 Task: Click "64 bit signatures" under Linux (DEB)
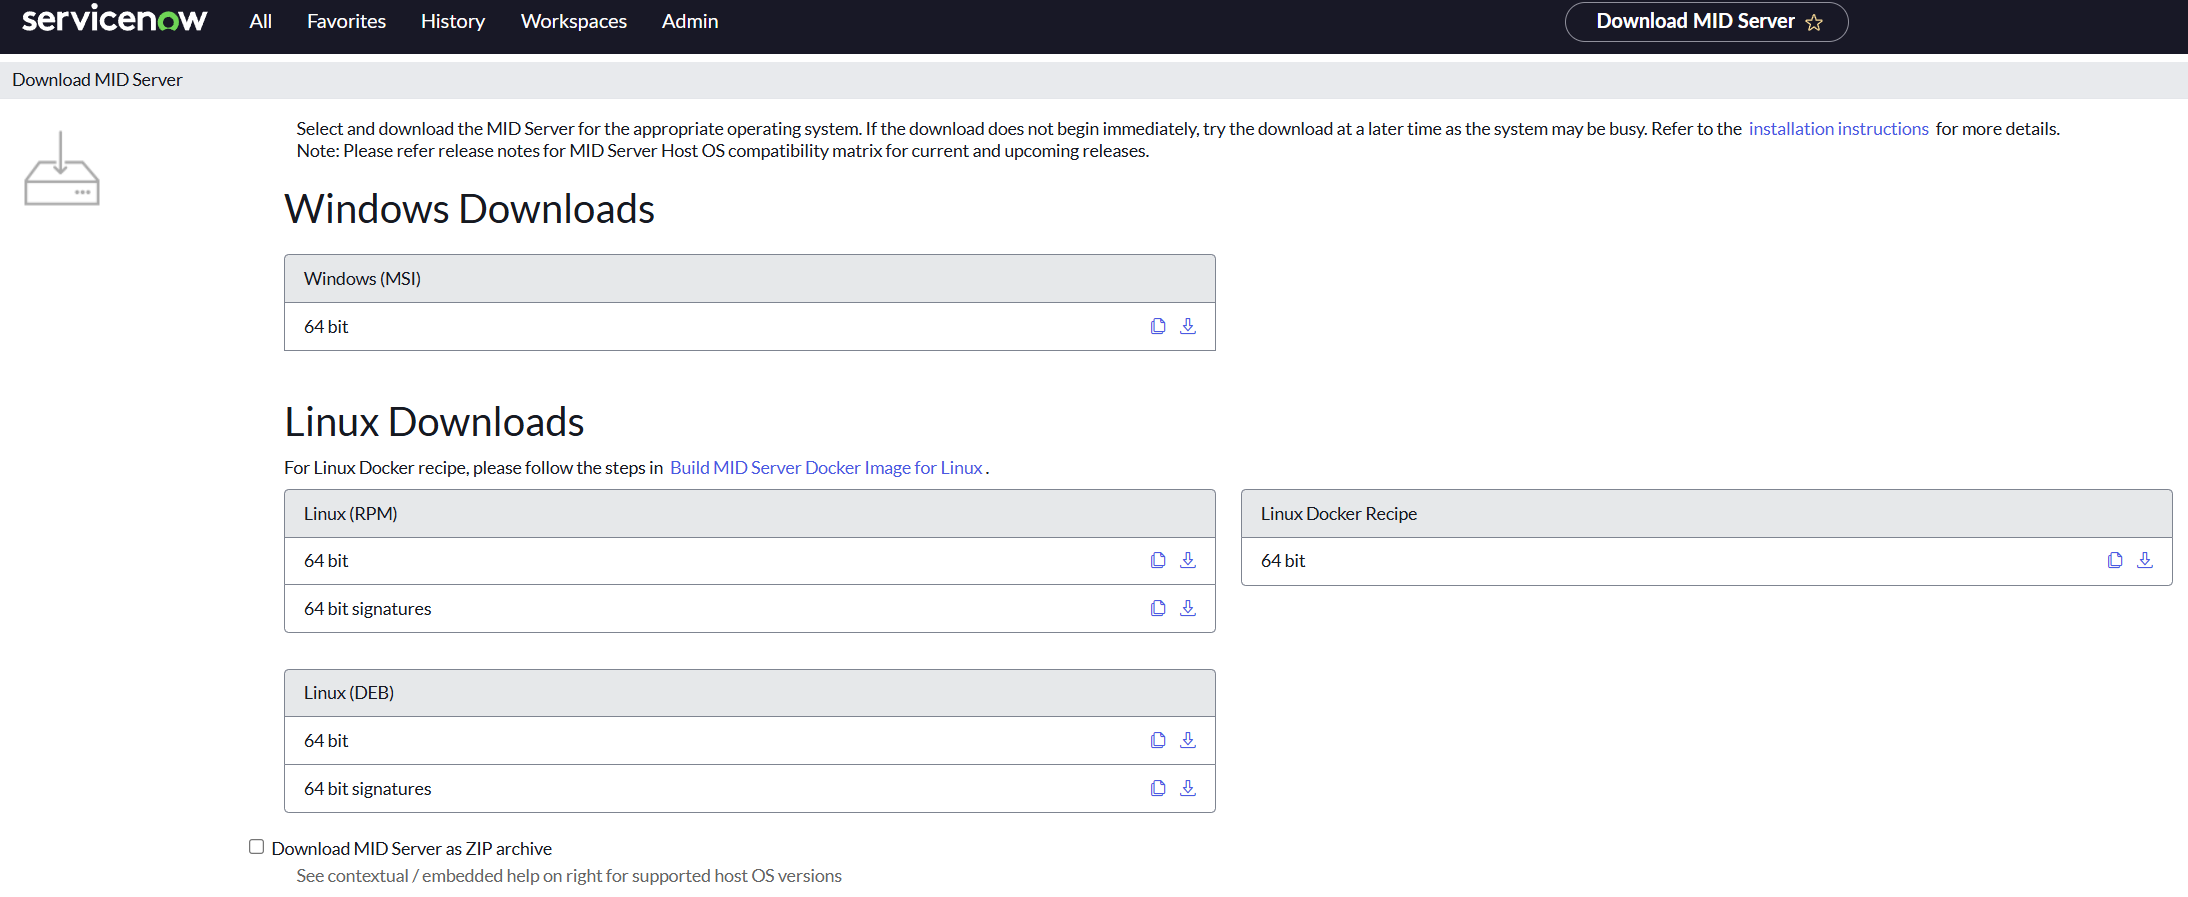pos(368,789)
